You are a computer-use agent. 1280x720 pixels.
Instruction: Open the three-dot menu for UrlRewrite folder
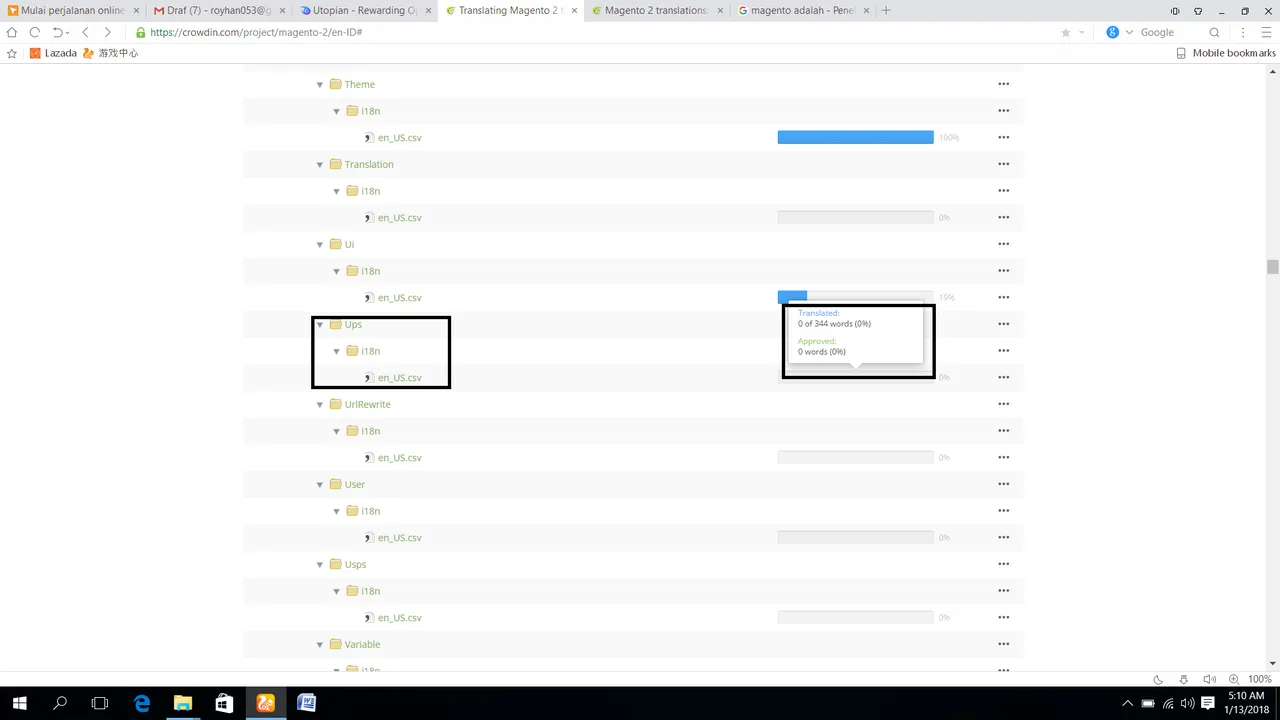pyautogui.click(x=1003, y=404)
